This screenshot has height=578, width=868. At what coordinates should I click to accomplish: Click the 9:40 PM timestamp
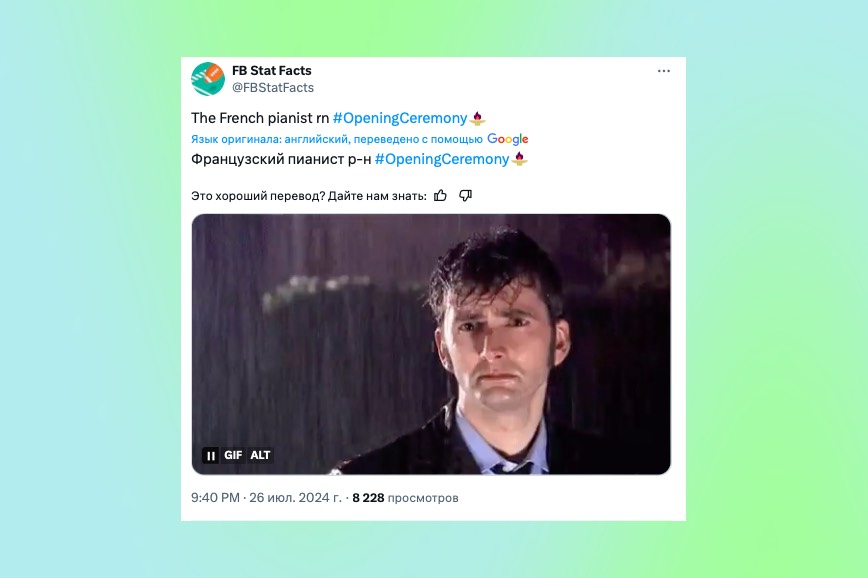pyautogui.click(x=215, y=498)
